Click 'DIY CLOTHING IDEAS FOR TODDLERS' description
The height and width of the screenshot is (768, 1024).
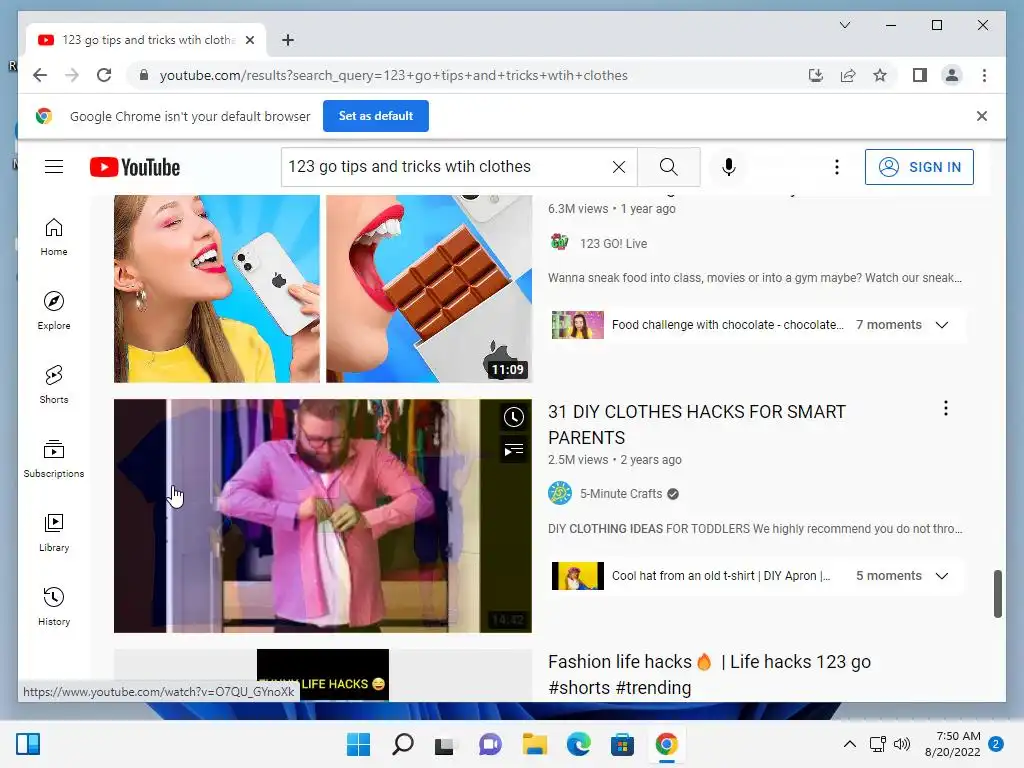[754, 528]
